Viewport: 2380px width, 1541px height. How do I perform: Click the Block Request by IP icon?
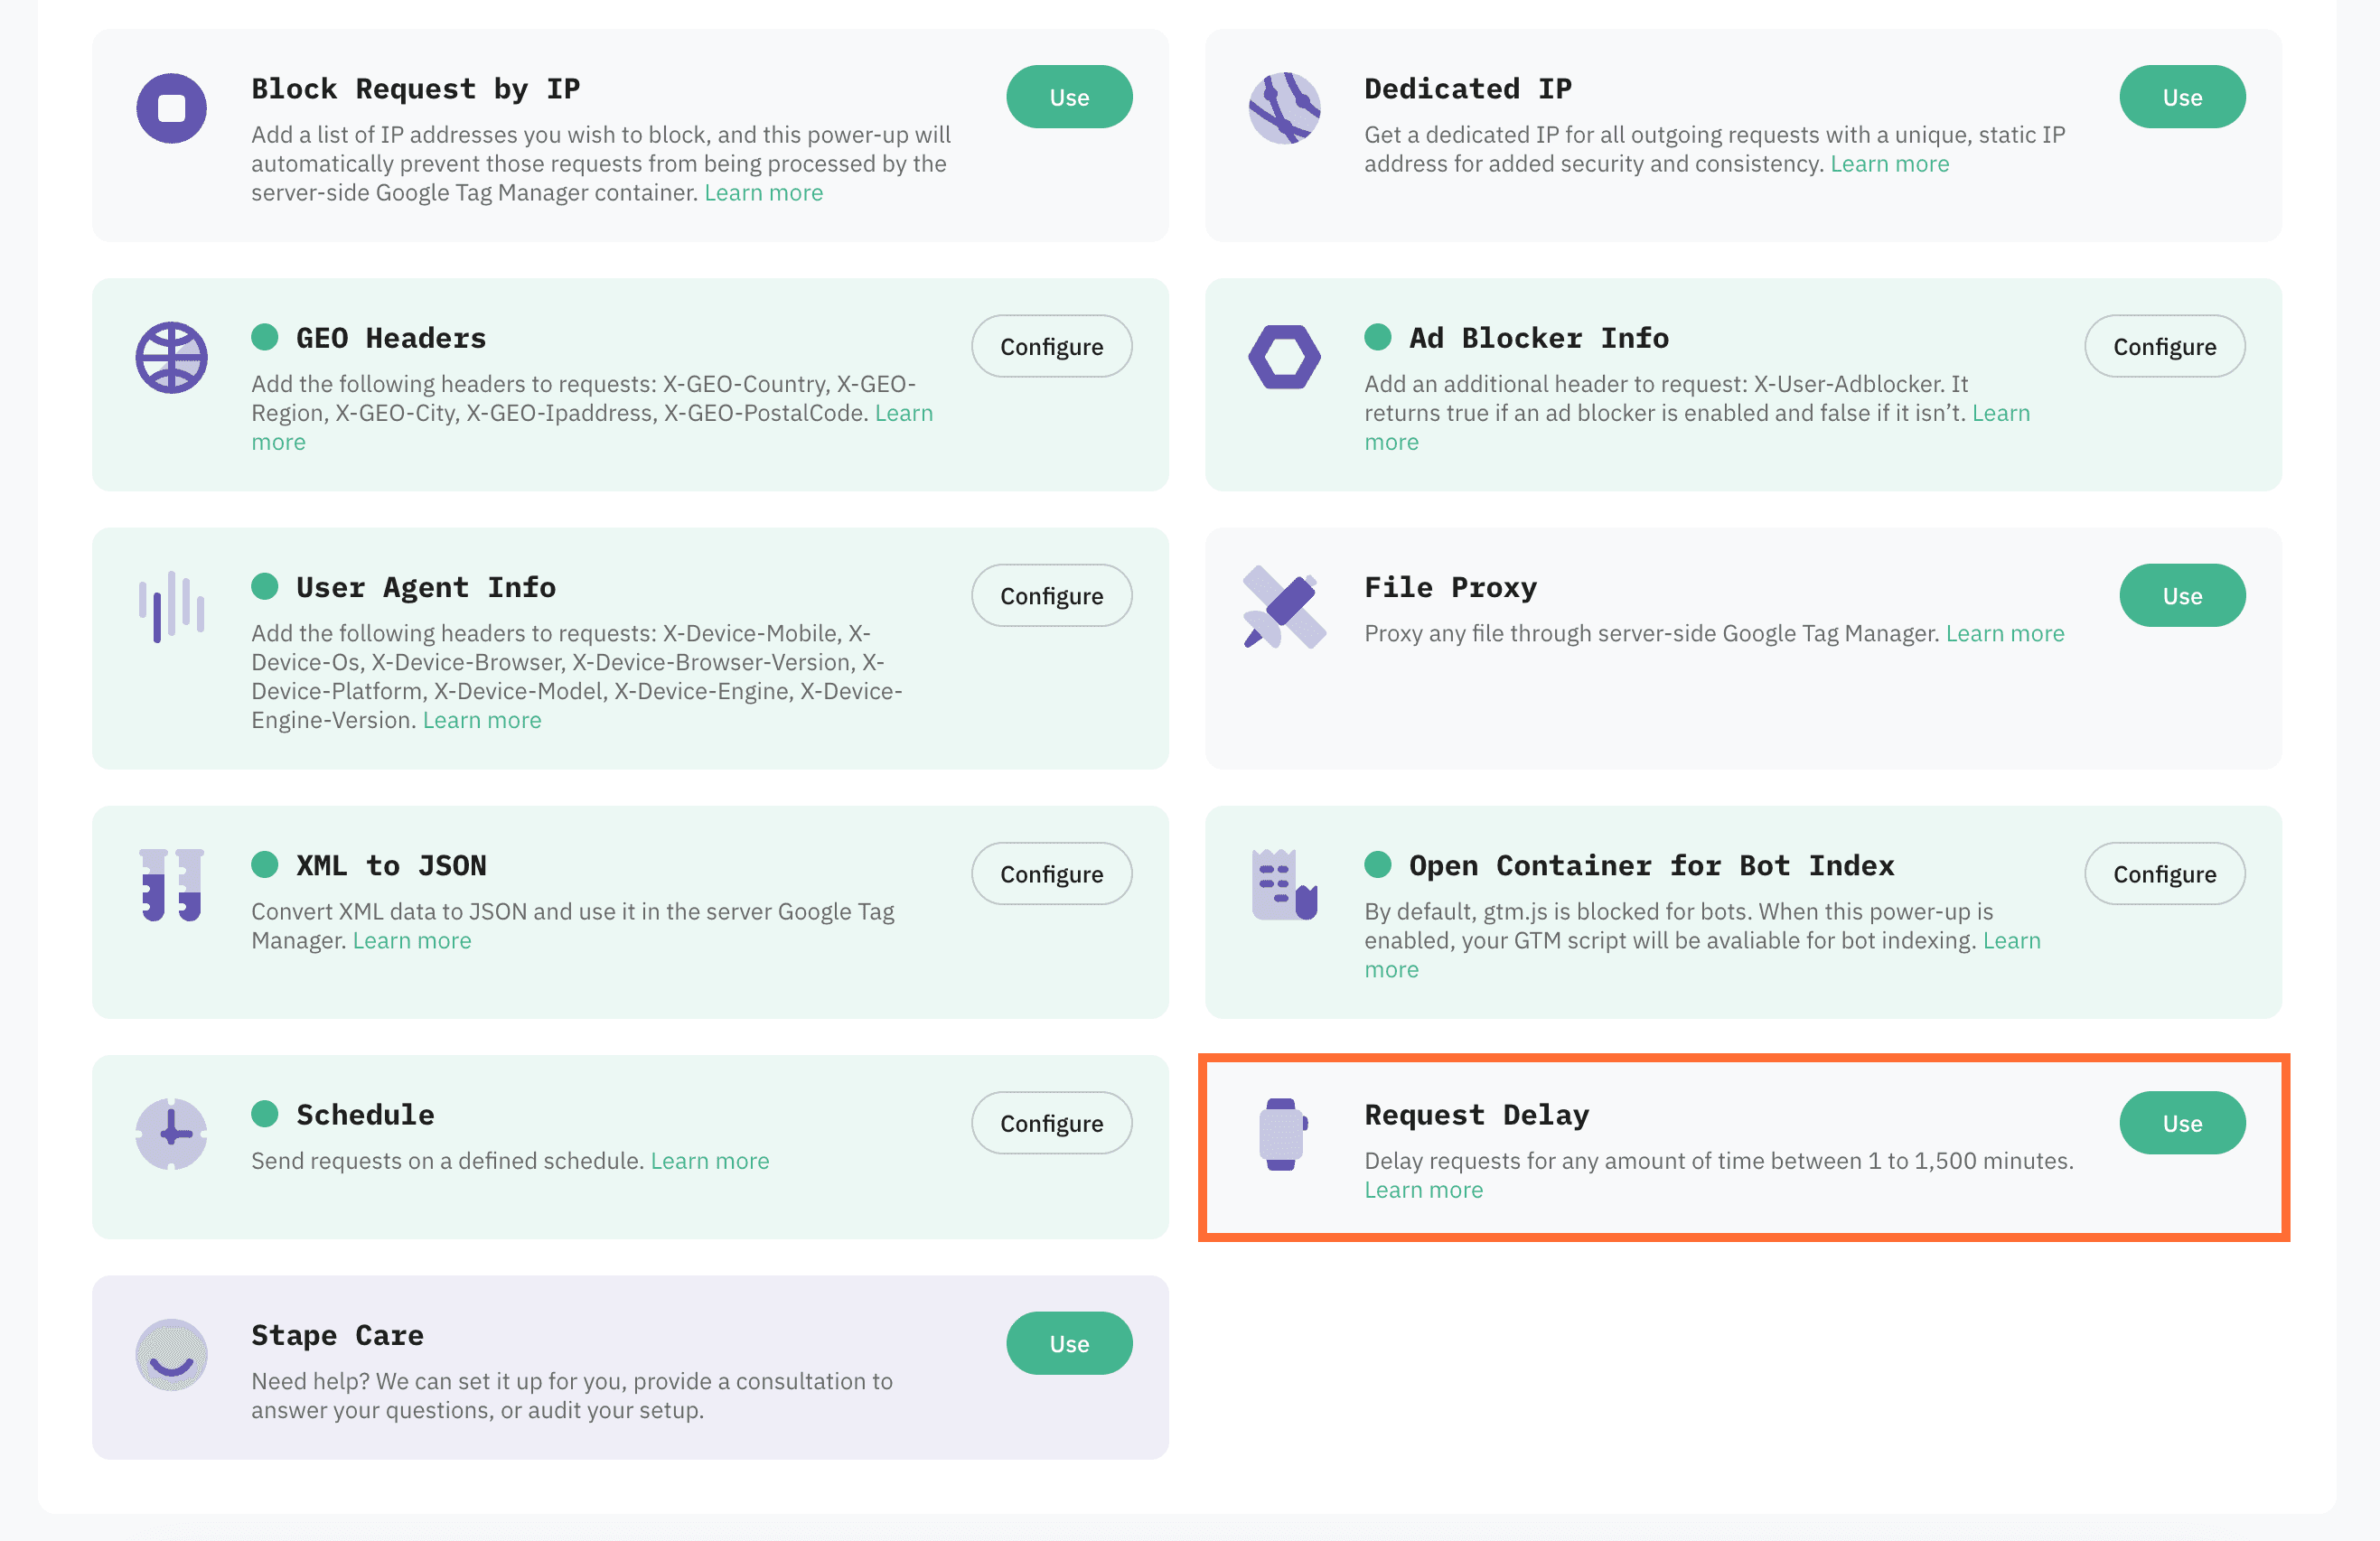171,108
